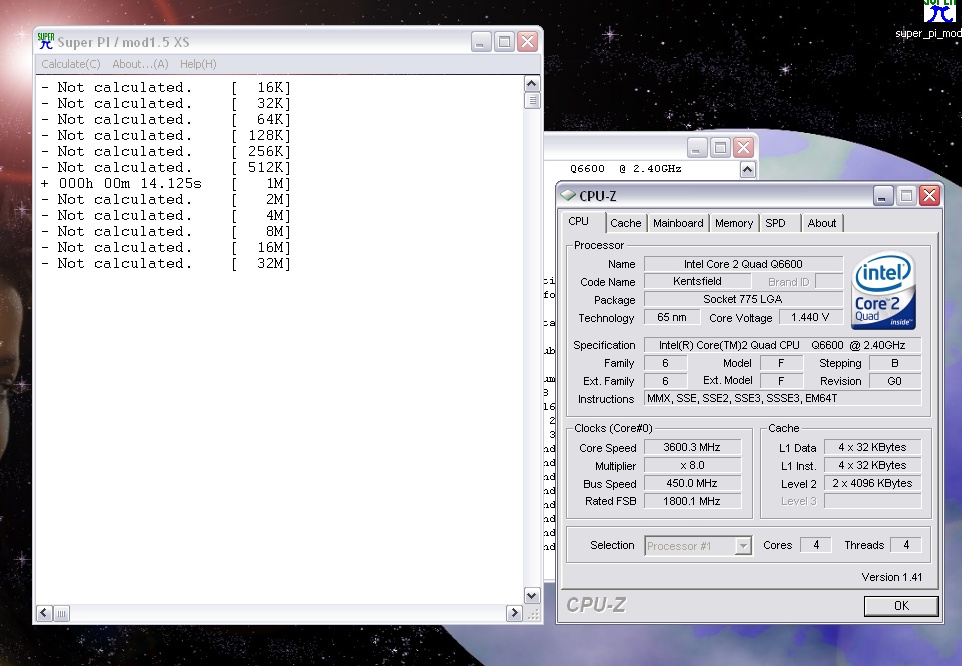
Task: Click the scroll up arrow in background window
Action: click(747, 170)
